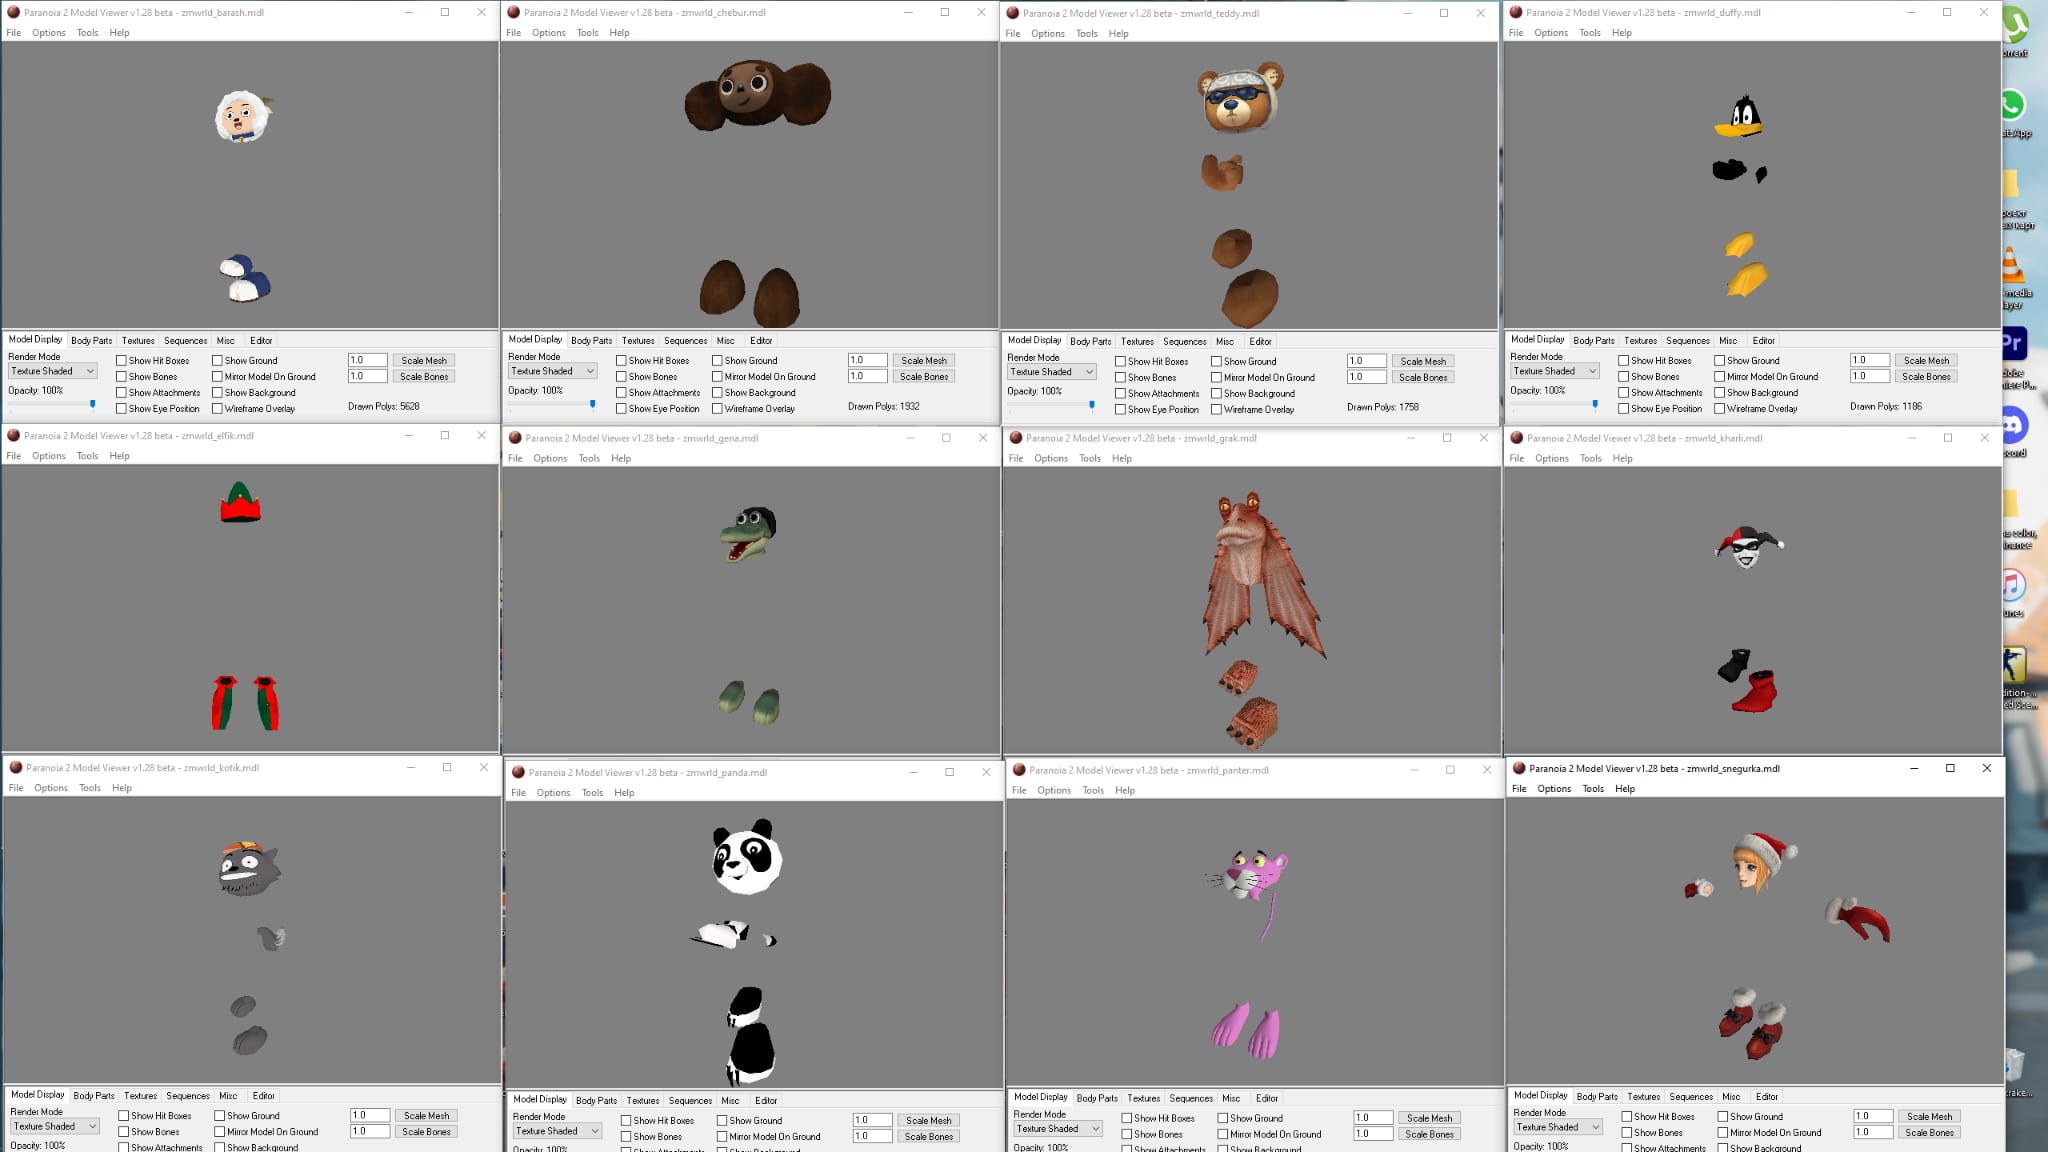Click the mesh scale value field in barash window

[367, 360]
